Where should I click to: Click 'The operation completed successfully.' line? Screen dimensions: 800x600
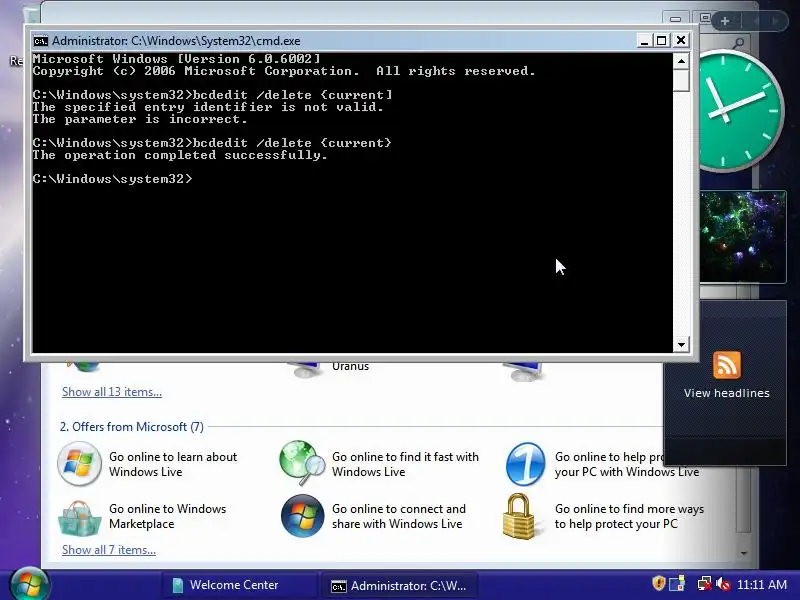(180, 155)
